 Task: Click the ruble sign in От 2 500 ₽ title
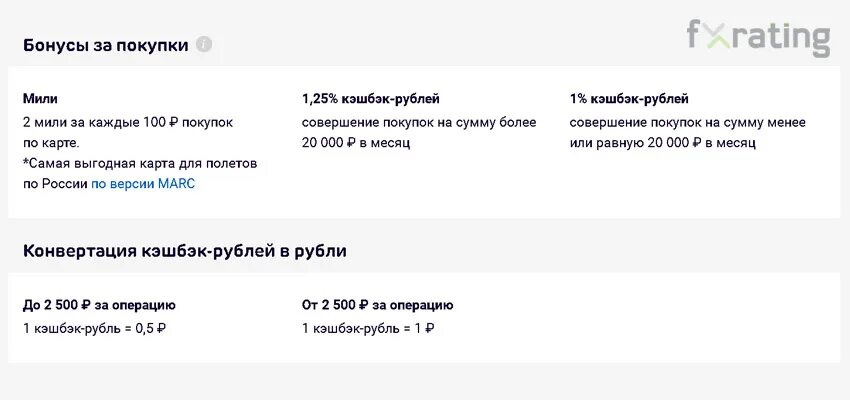363,305
